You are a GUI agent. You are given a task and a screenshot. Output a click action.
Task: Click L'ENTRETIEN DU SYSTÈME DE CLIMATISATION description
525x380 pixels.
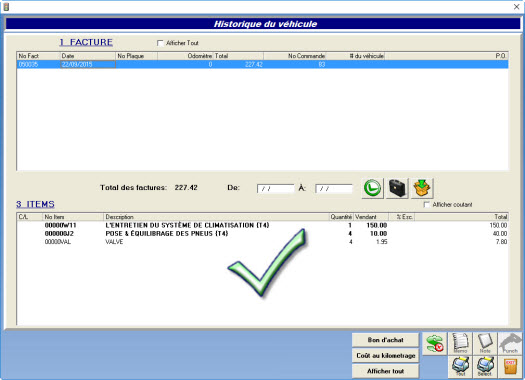pyautogui.click(x=187, y=225)
